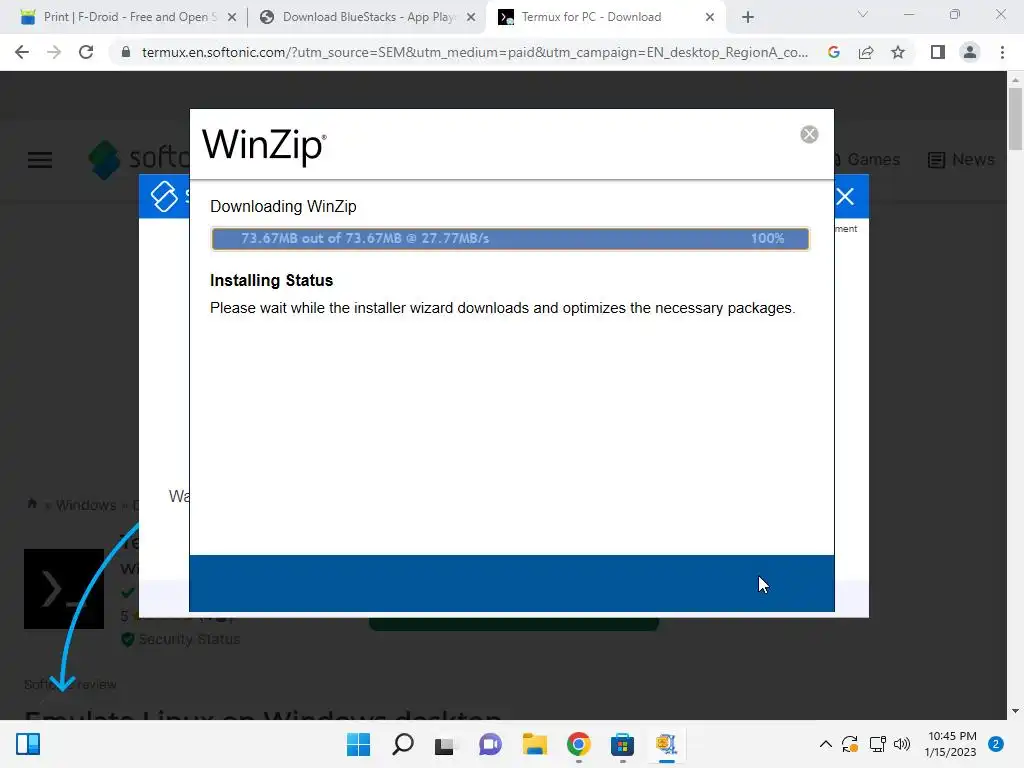1024x768 pixels.
Task: Open the notification count badge
Action: 996,744
